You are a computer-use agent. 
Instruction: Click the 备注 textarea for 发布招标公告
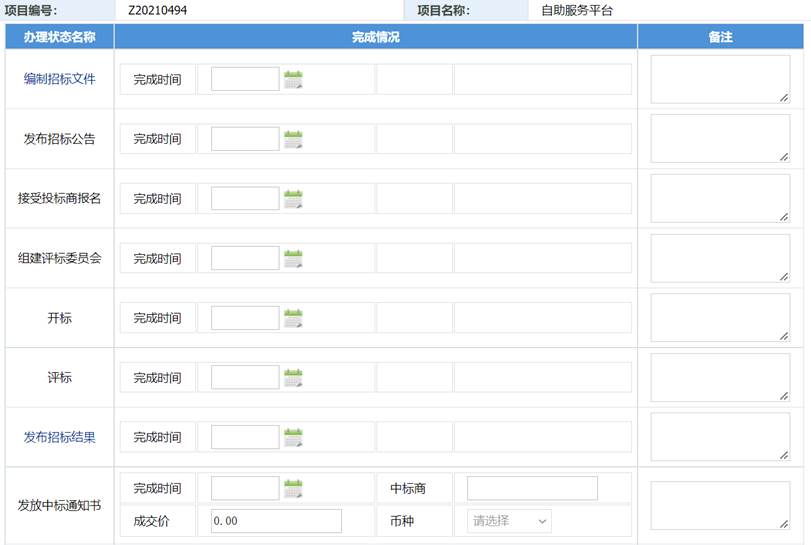click(x=720, y=139)
